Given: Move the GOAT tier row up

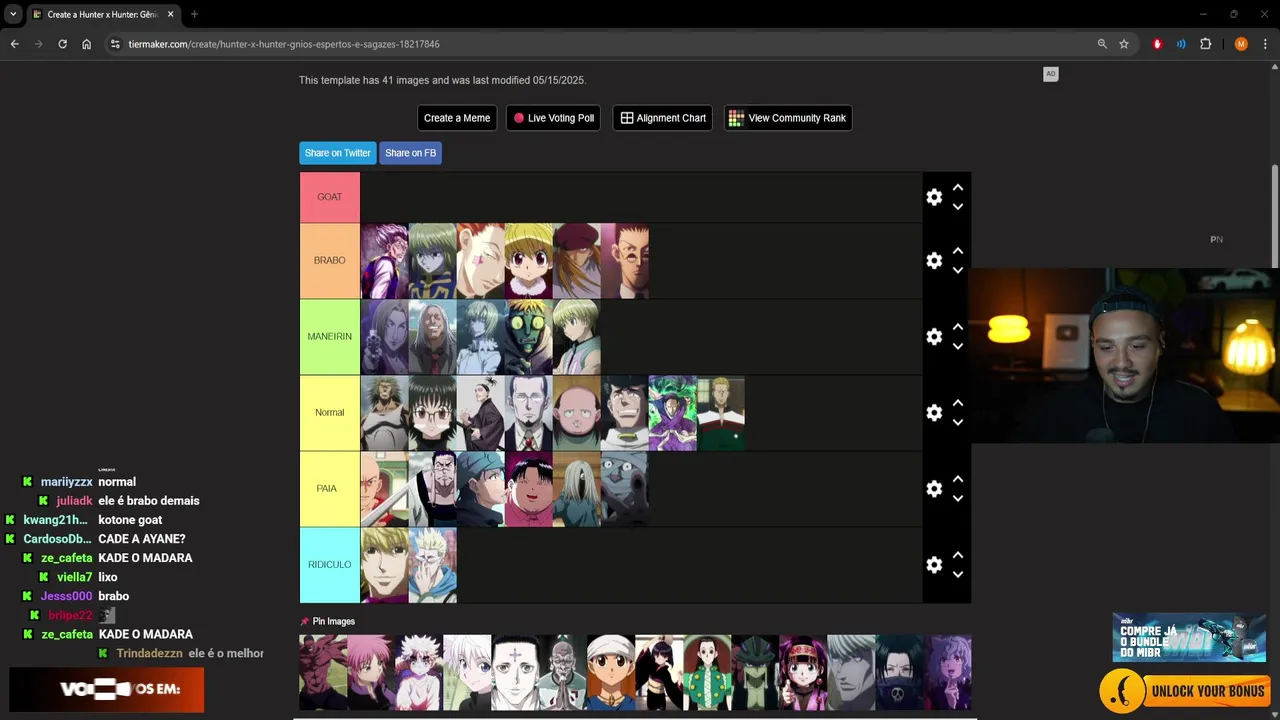Looking at the screenshot, I should [958, 187].
